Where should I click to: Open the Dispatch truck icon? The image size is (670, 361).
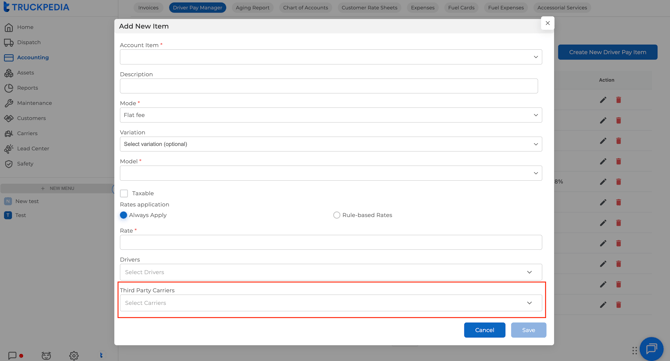pos(9,43)
